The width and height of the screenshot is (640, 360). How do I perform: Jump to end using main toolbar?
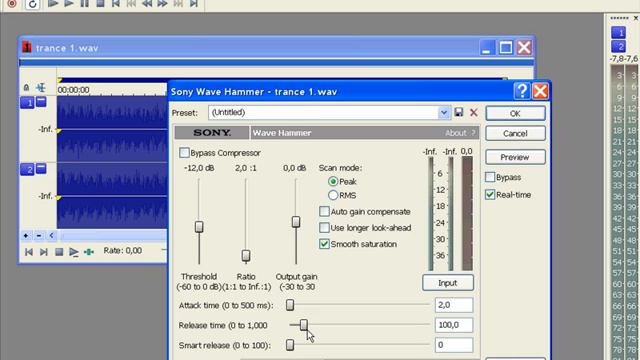click(194, 4)
